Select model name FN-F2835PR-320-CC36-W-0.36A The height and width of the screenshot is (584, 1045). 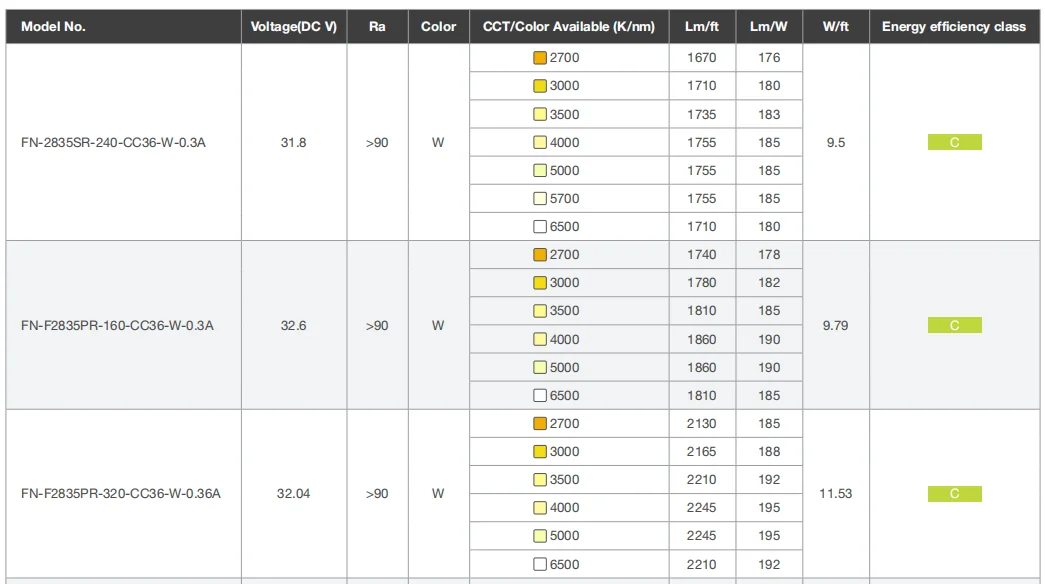(120, 494)
